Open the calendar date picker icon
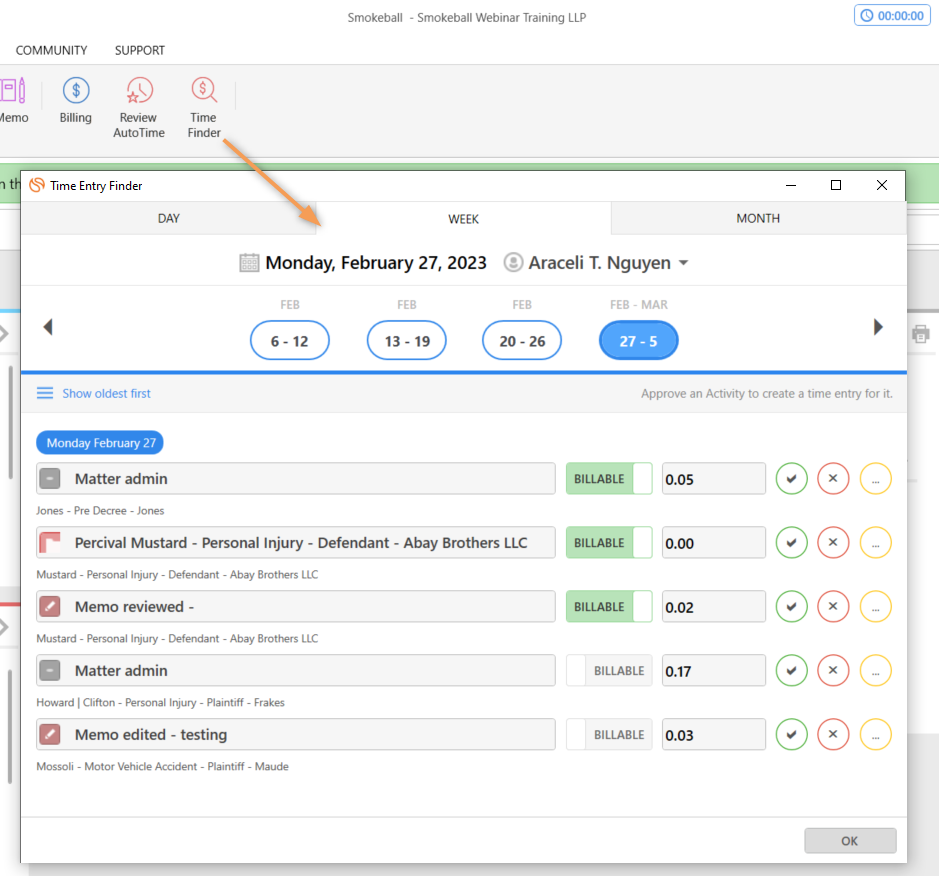The height and width of the screenshot is (876, 939). [x=249, y=263]
